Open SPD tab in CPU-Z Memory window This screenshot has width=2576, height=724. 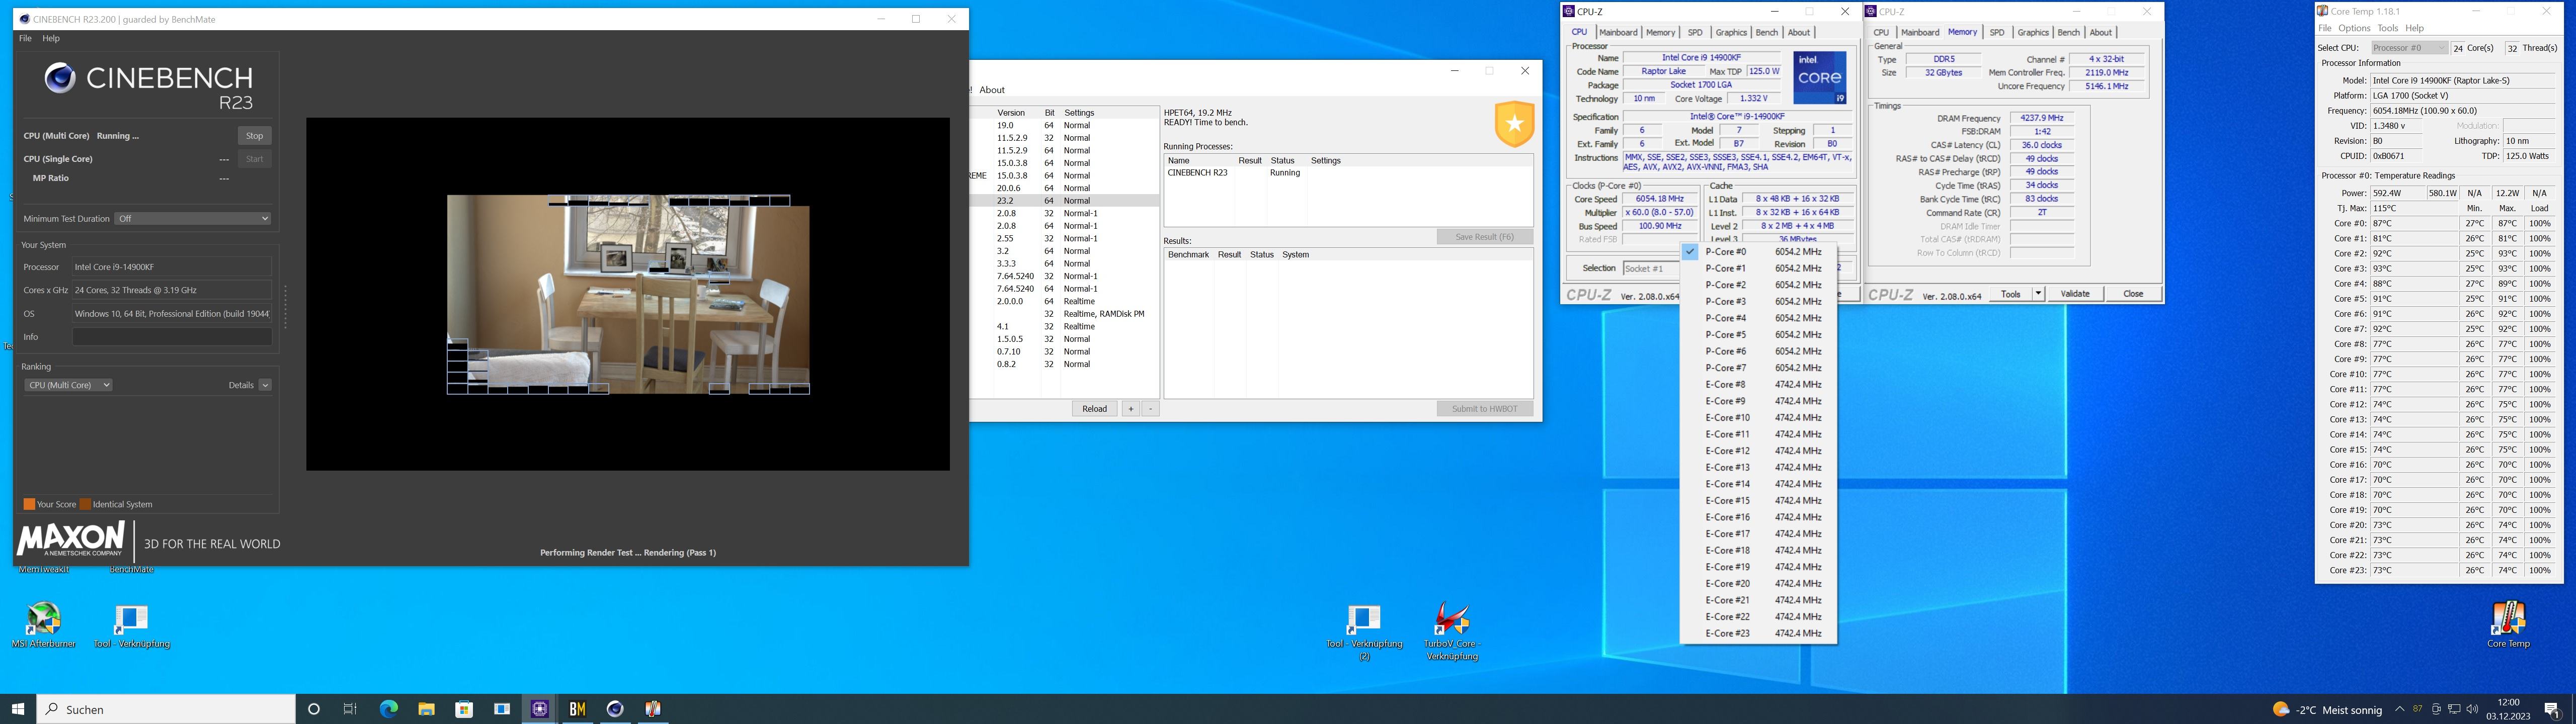(1997, 32)
